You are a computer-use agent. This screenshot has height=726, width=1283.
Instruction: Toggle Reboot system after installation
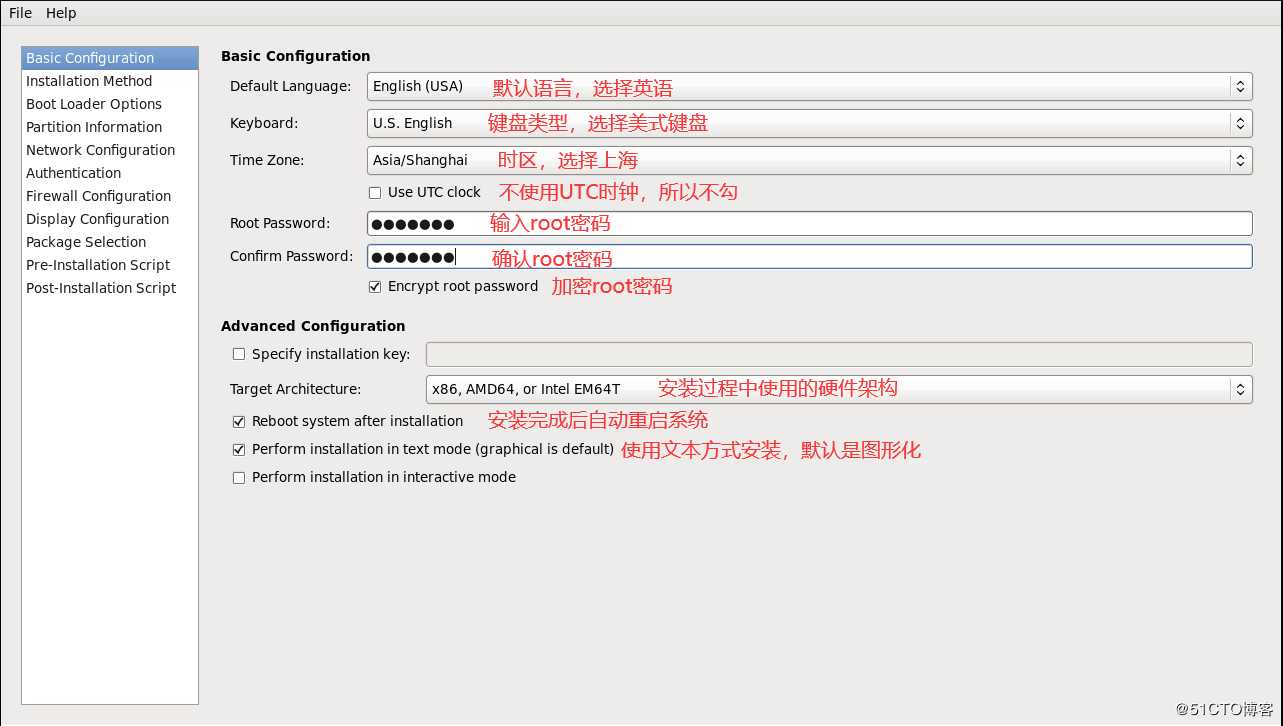239,422
